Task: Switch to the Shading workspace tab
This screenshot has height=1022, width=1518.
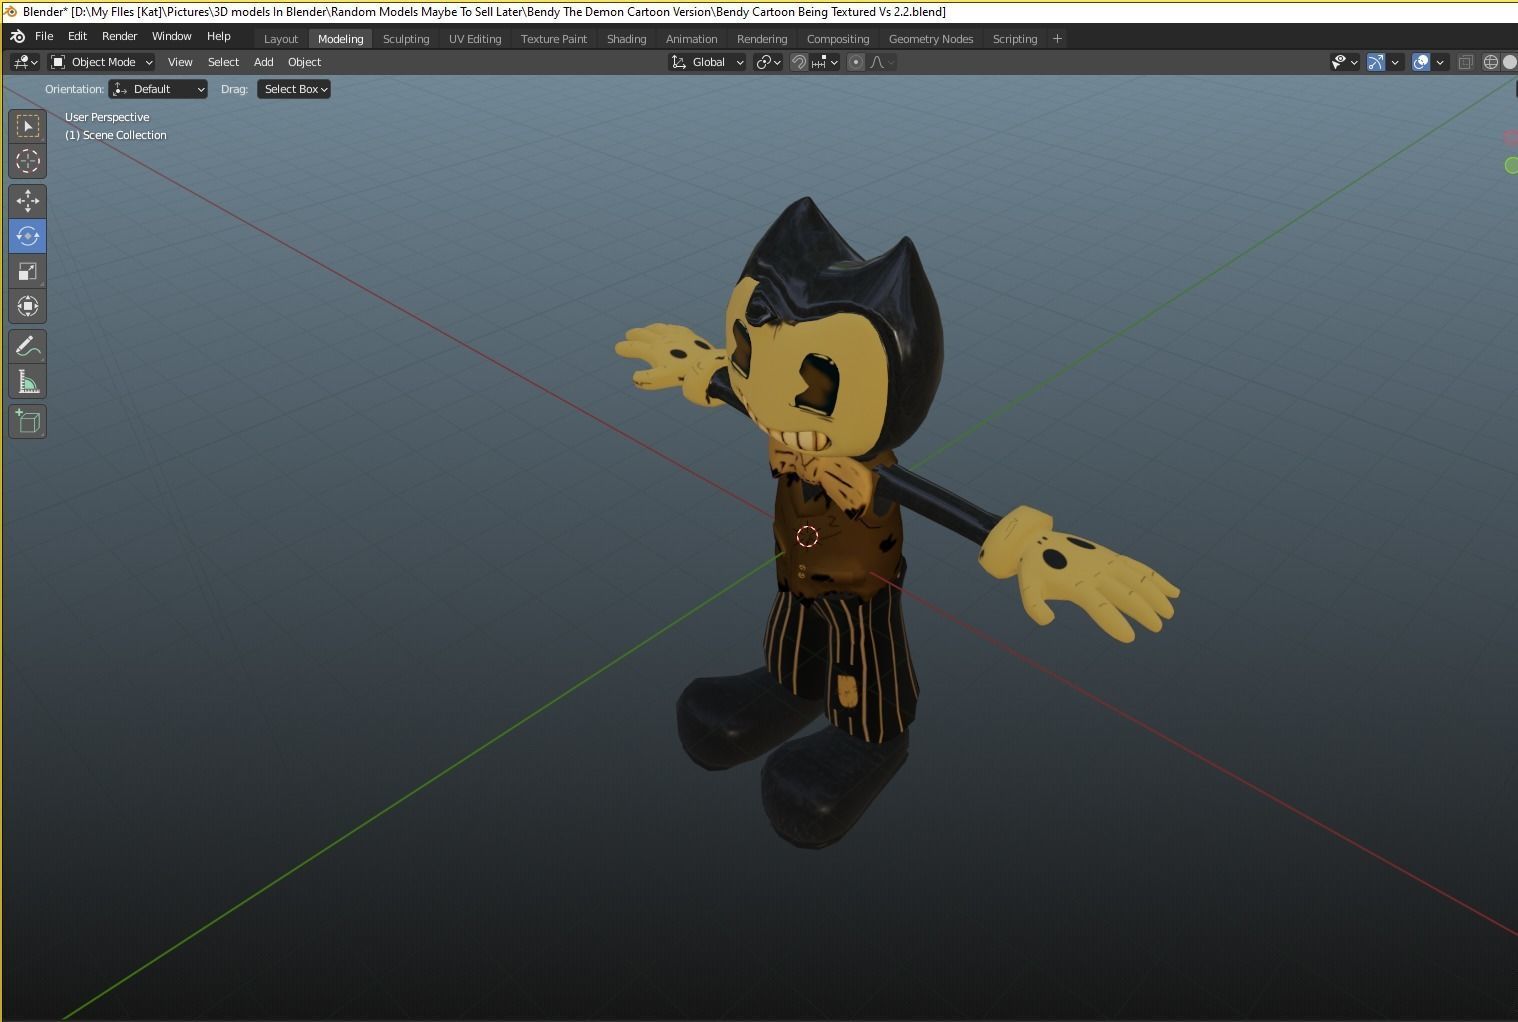Action: (626, 39)
